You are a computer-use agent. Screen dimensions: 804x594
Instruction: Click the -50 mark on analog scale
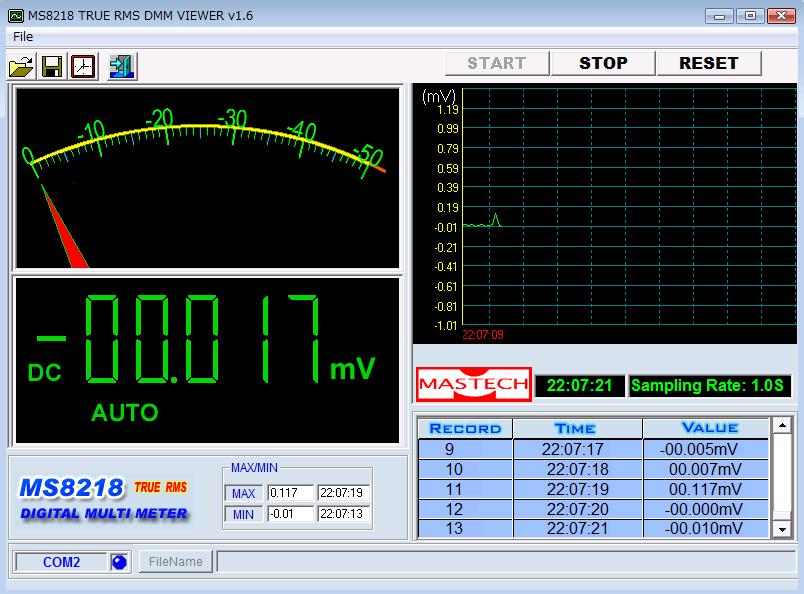pyautogui.click(x=370, y=155)
